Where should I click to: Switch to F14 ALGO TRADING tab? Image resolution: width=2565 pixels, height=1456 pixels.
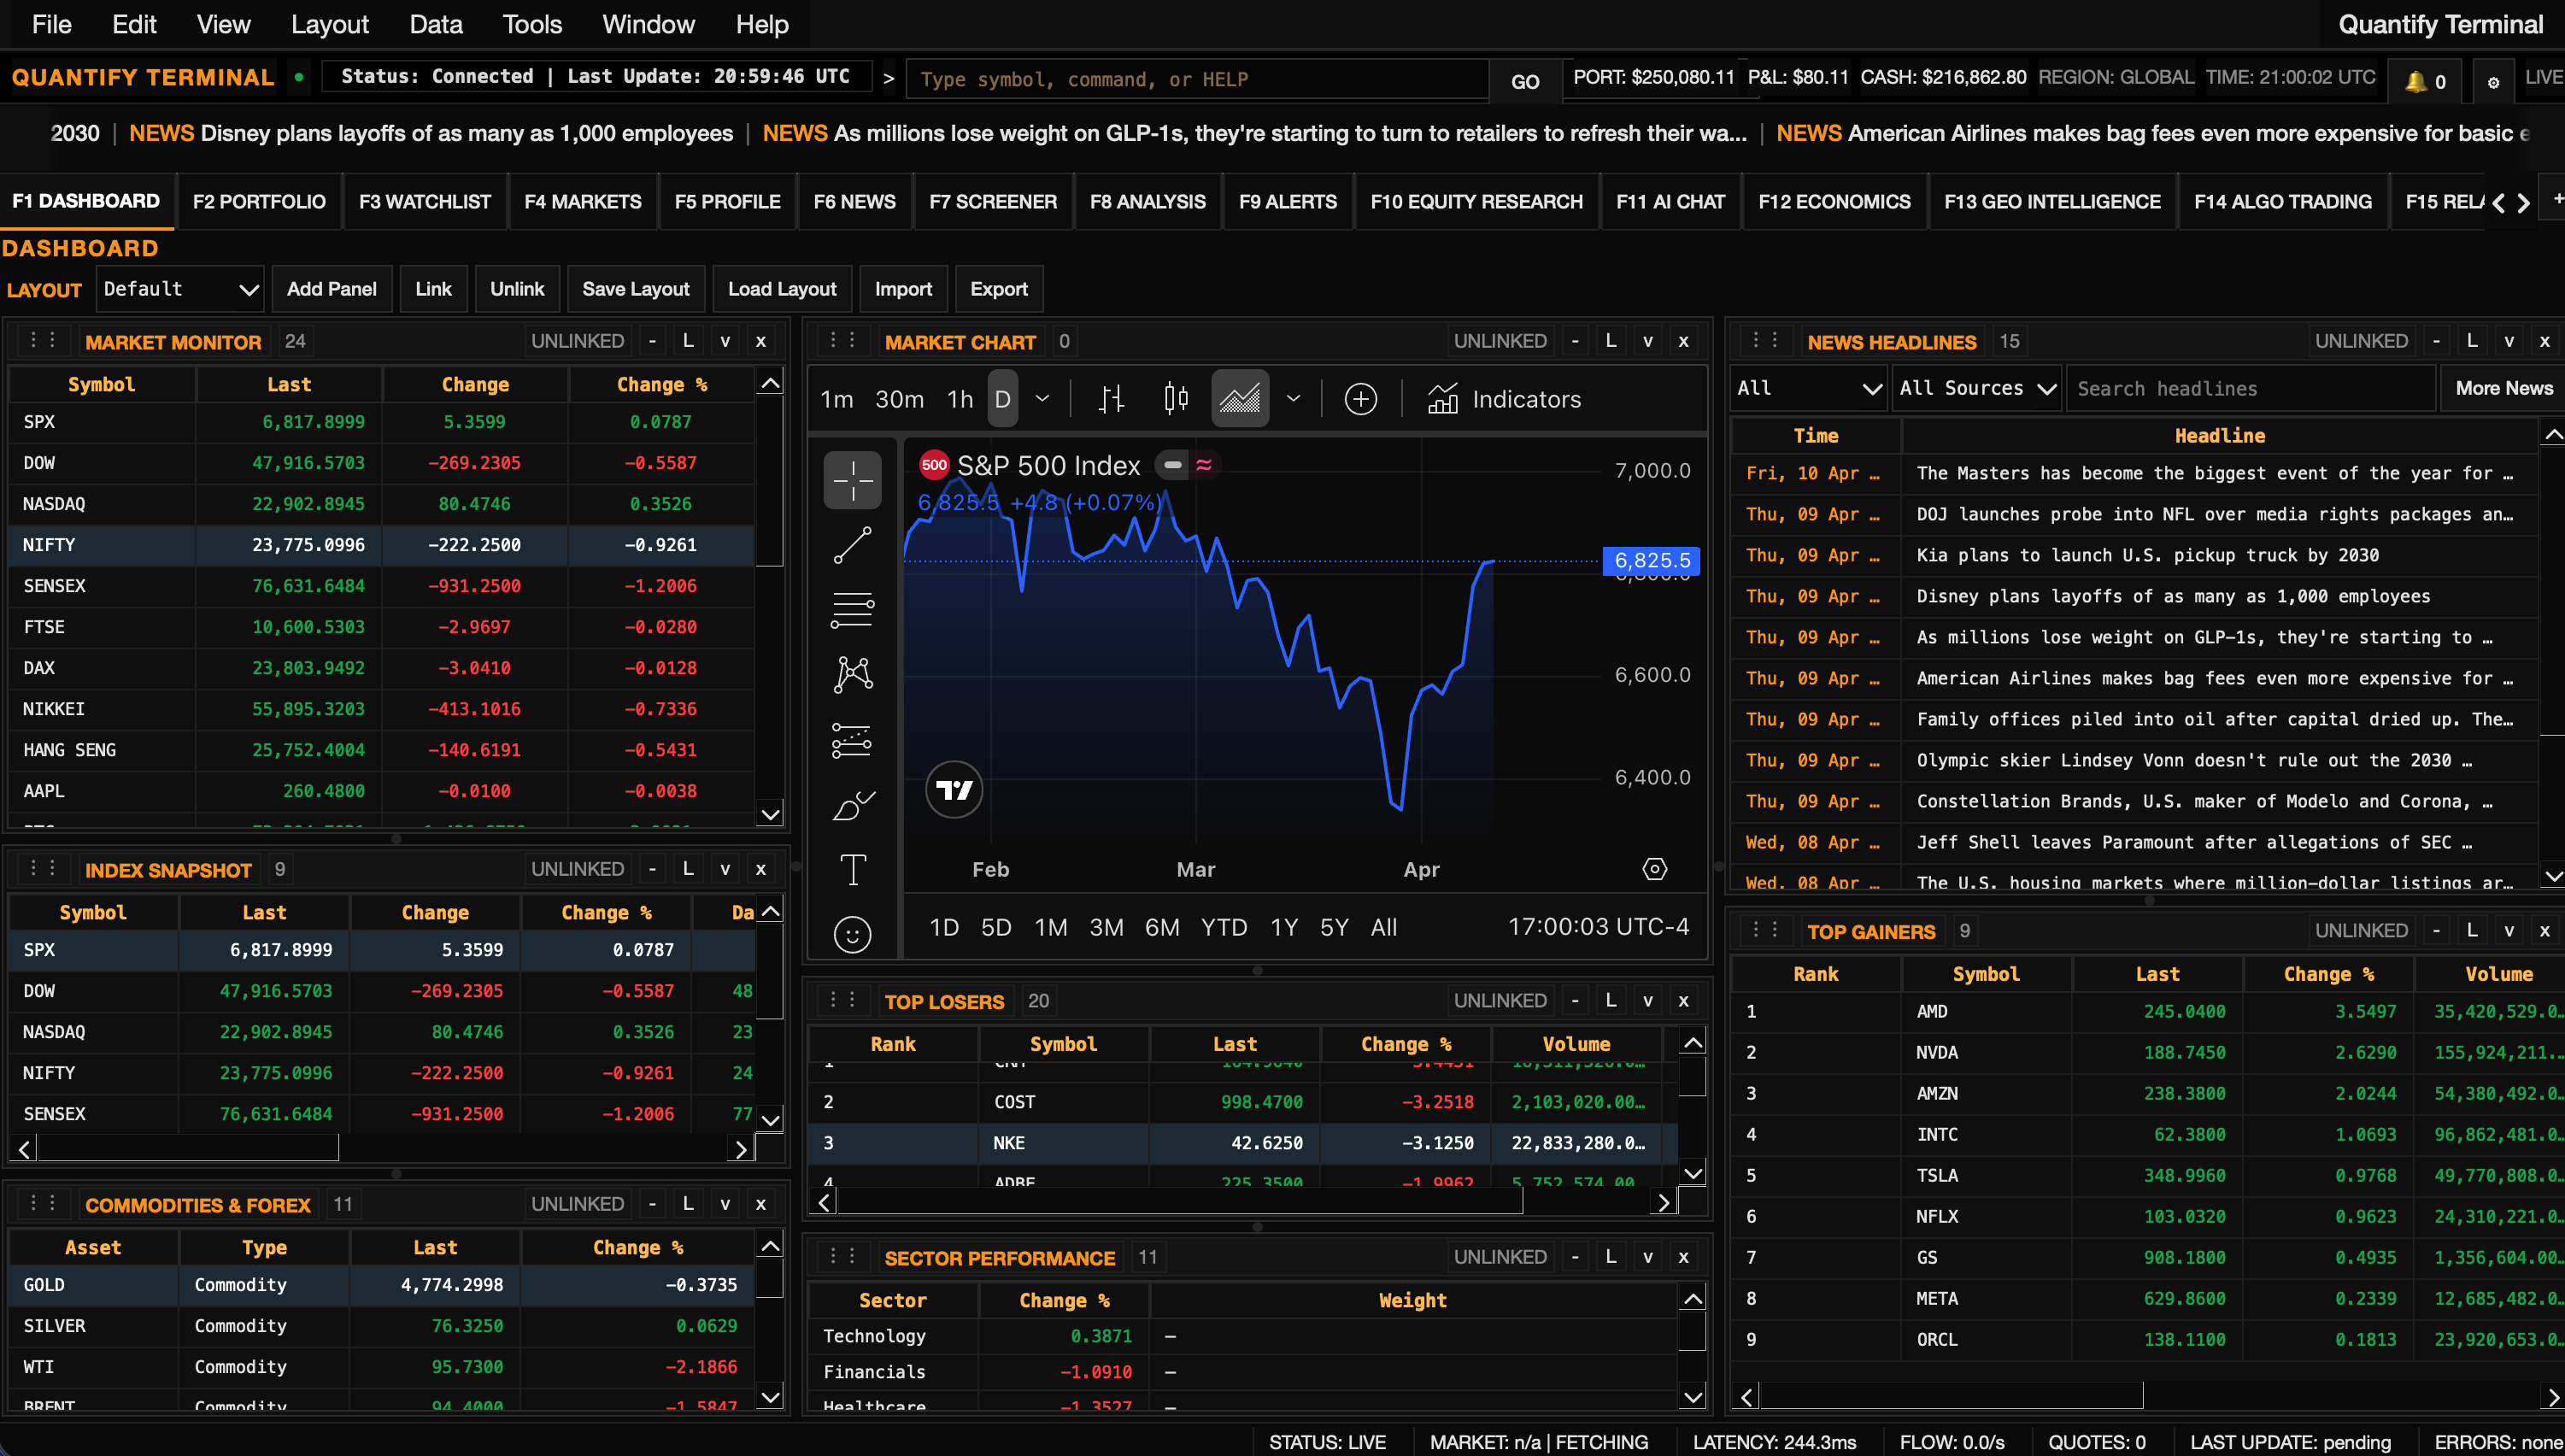coord(2282,201)
